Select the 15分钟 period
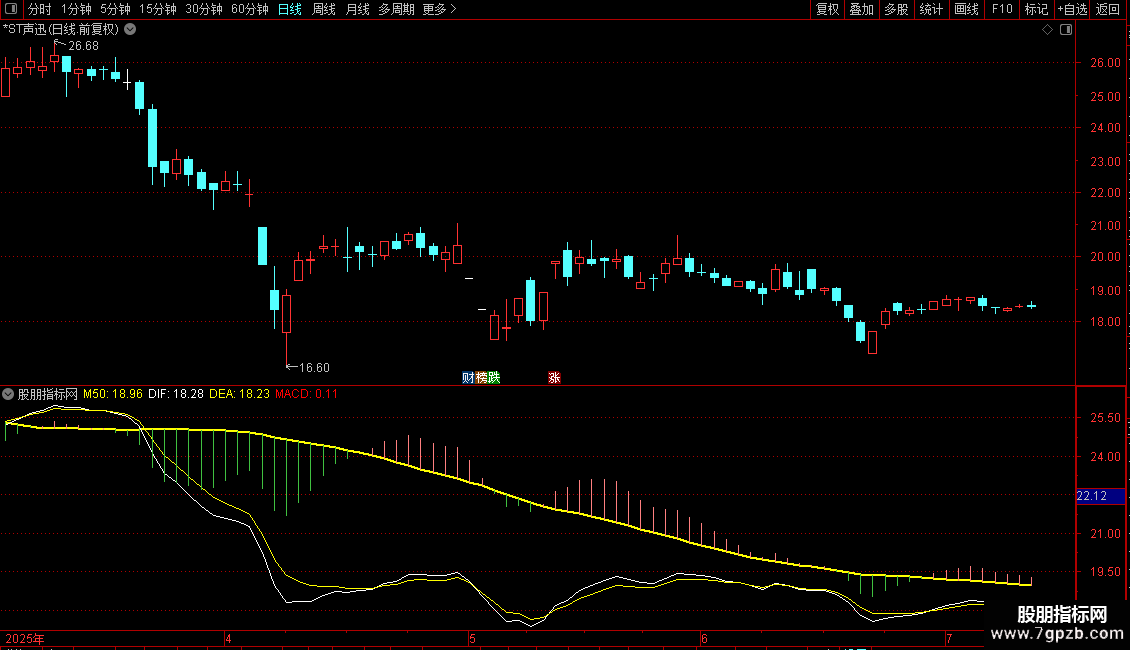Screen dimensions: 1130x650 pos(157,9)
